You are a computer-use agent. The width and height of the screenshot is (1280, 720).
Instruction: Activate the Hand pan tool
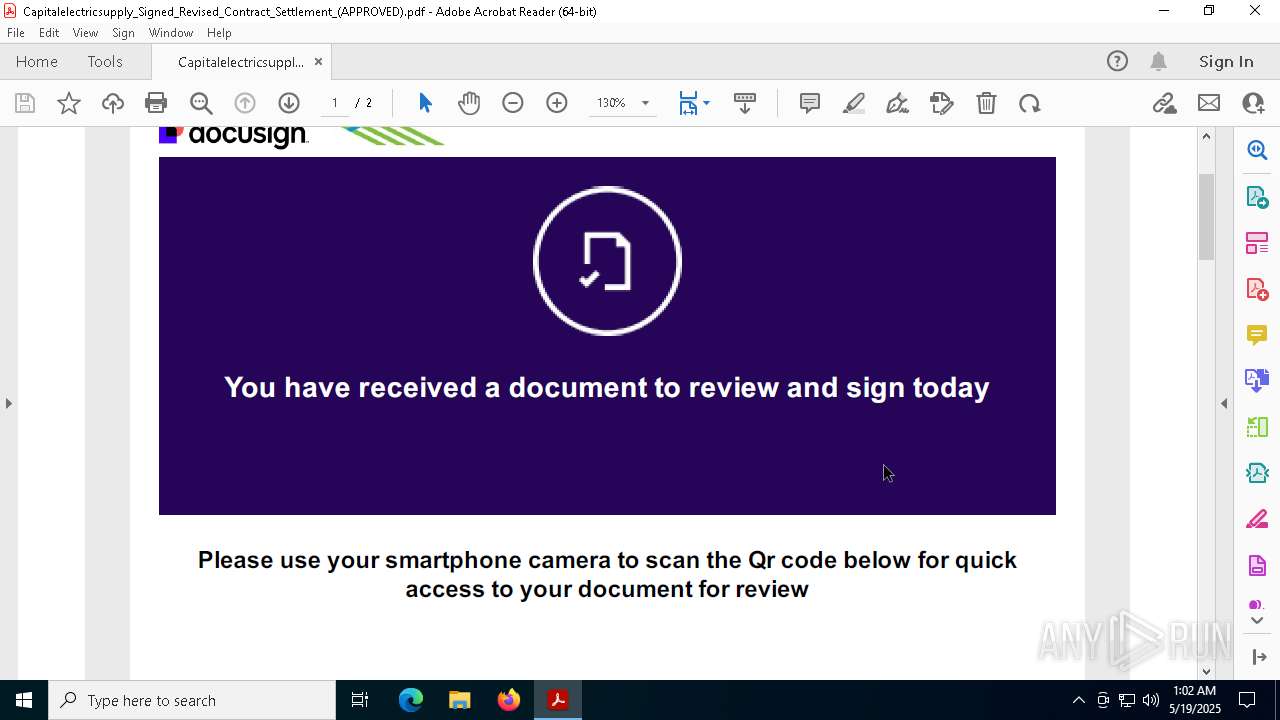pyautogui.click(x=469, y=103)
